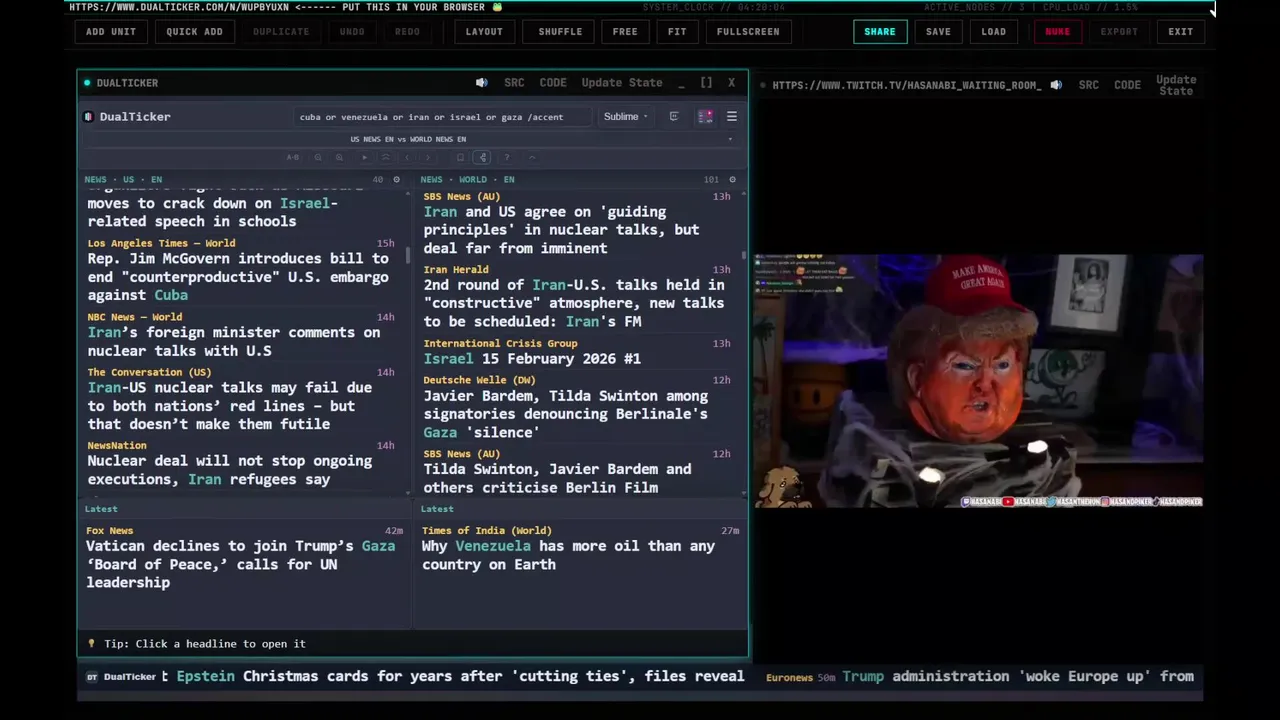The height and width of the screenshot is (720, 1280).
Task: Open the headline Why Venezuela has more oil
Action: tap(568, 555)
